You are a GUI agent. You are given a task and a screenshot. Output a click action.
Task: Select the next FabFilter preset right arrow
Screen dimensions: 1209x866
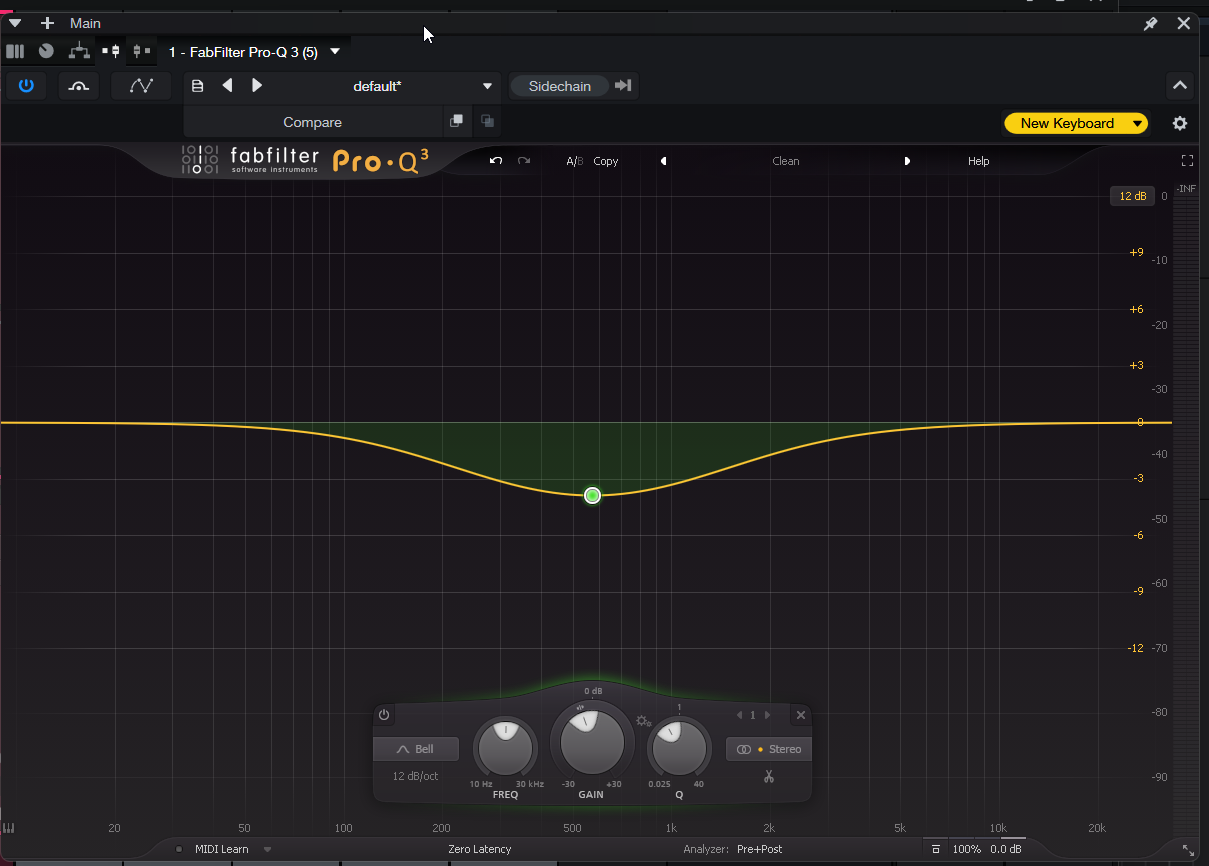pyautogui.click(x=908, y=161)
